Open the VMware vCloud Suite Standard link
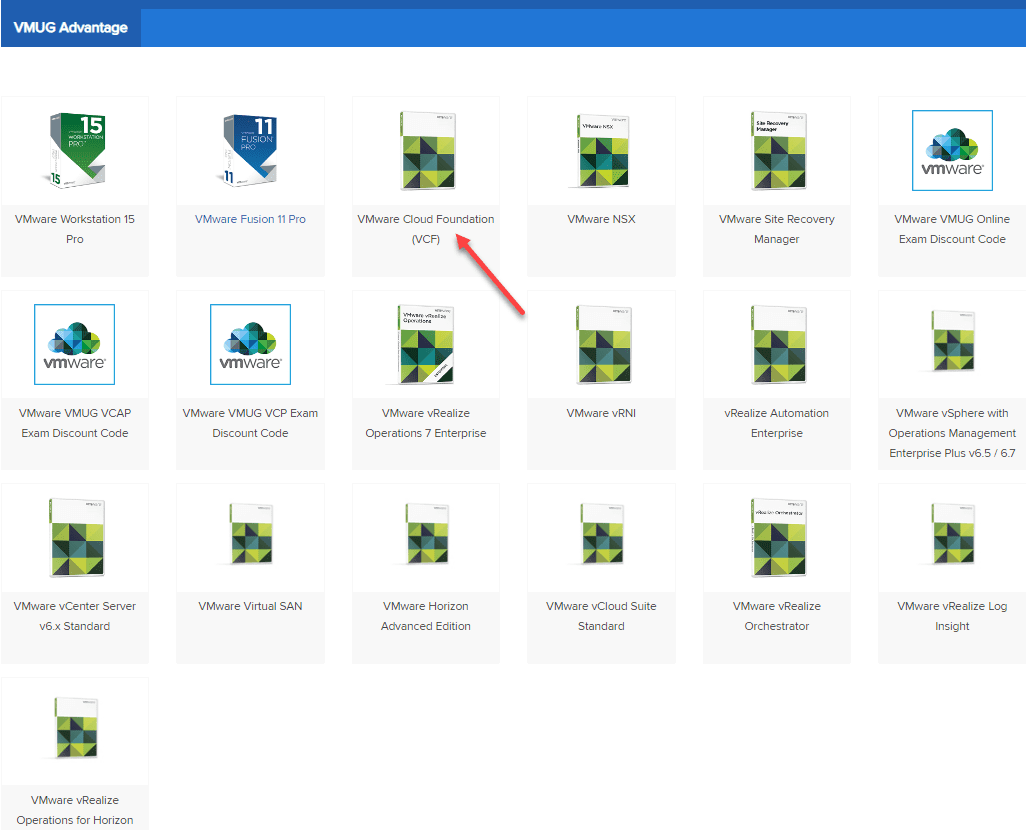 (x=601, y=616)
